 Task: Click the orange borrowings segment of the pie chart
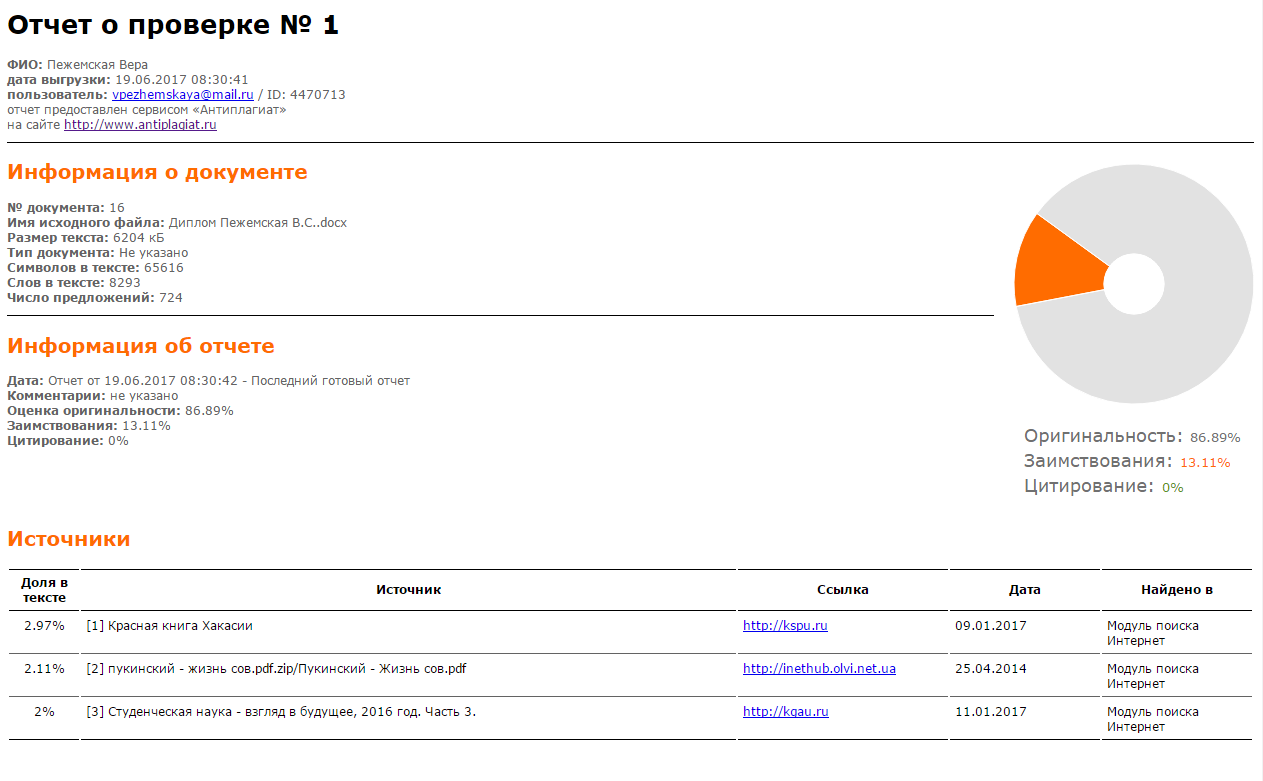click(1050, 264)
